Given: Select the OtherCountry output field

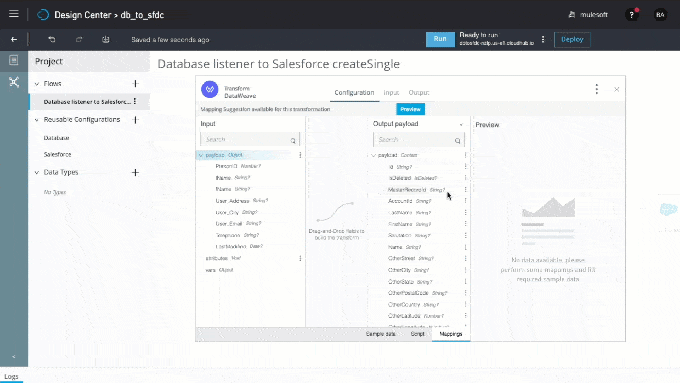Looking at the screenshot, I should click(414, 304).
